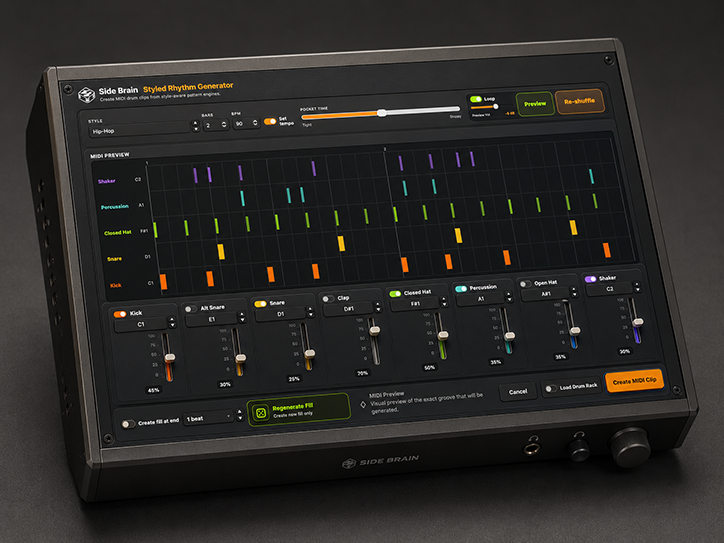Turn off the Closed Hat channel switch

[395, 294]
